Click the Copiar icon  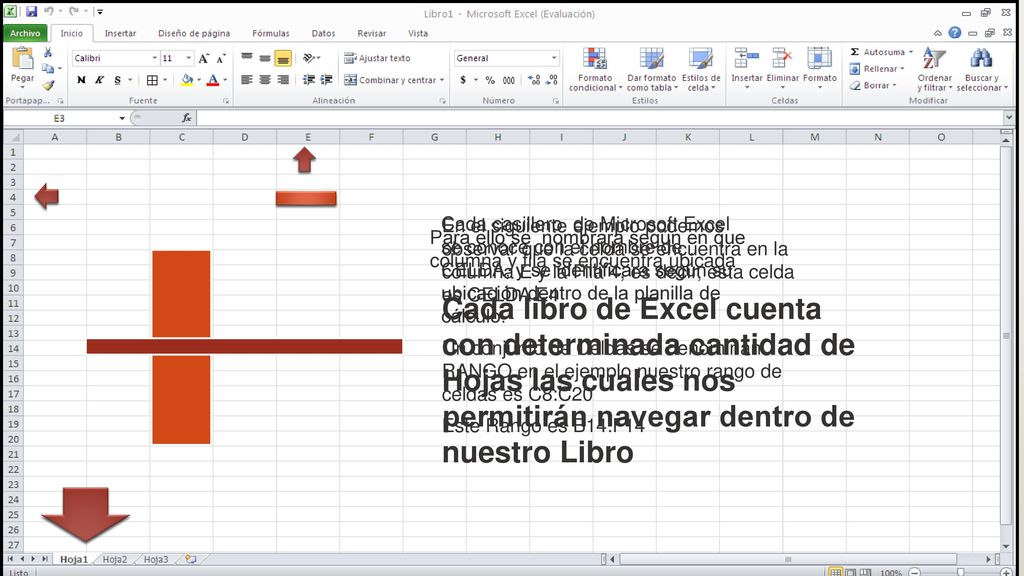tap(48, 68)
